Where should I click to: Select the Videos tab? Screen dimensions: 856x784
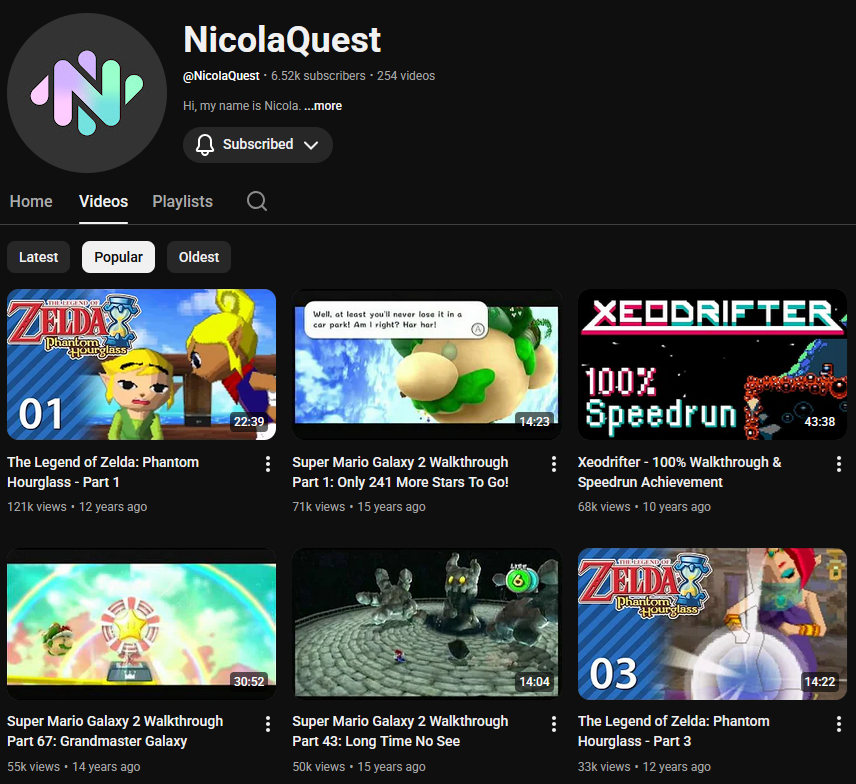click(x=103, y=201)
